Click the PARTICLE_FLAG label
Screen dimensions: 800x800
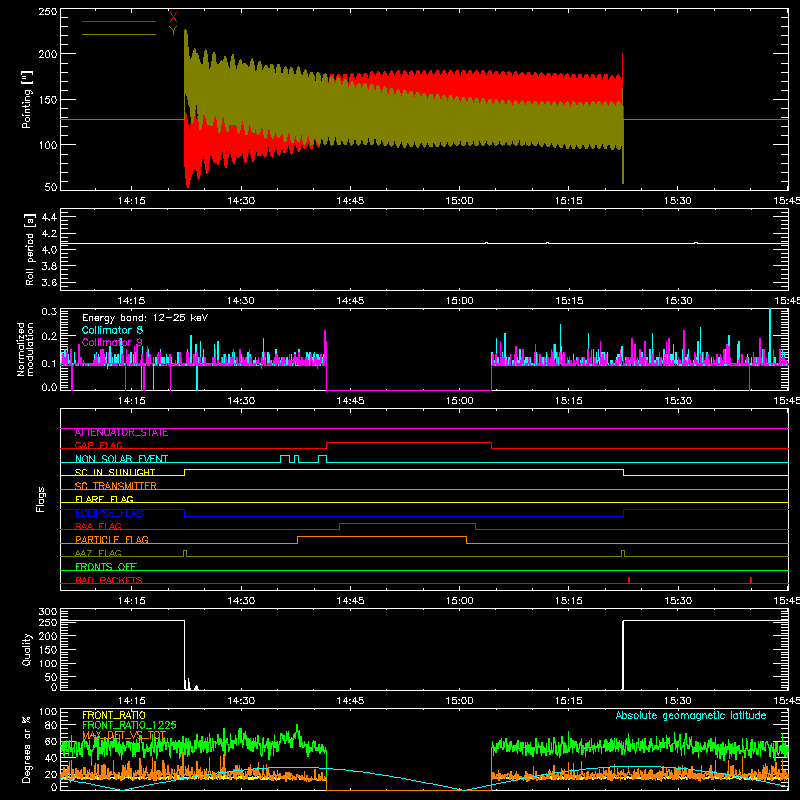click(112, 540)
